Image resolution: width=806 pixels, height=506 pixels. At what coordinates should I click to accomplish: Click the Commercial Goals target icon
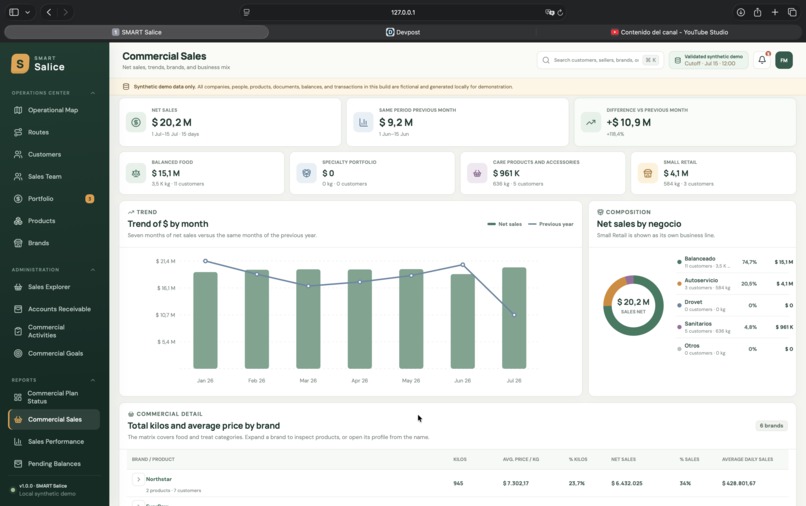click(18, 353)
